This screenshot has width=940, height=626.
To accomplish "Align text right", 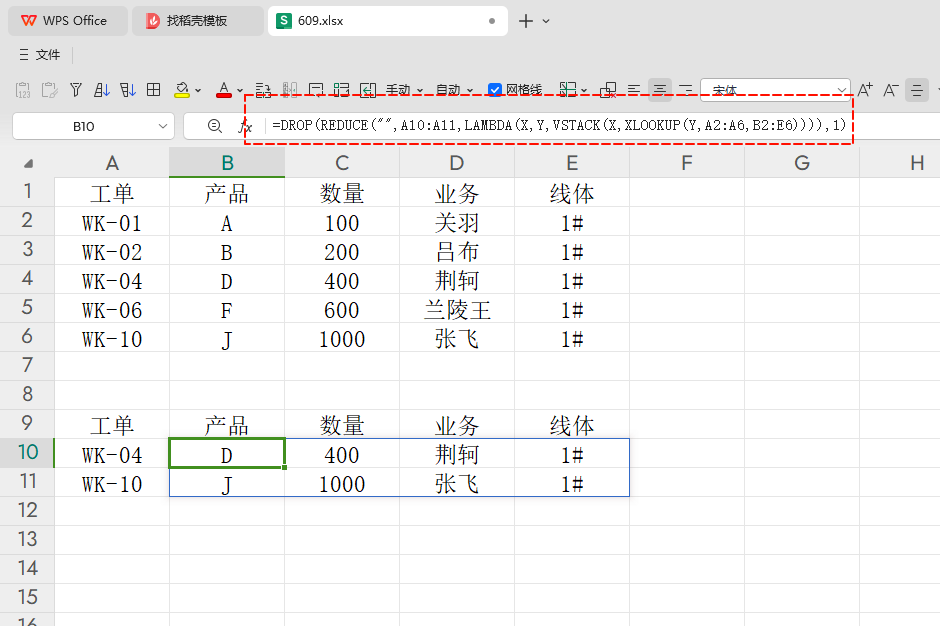I will (x=686, y=90).
